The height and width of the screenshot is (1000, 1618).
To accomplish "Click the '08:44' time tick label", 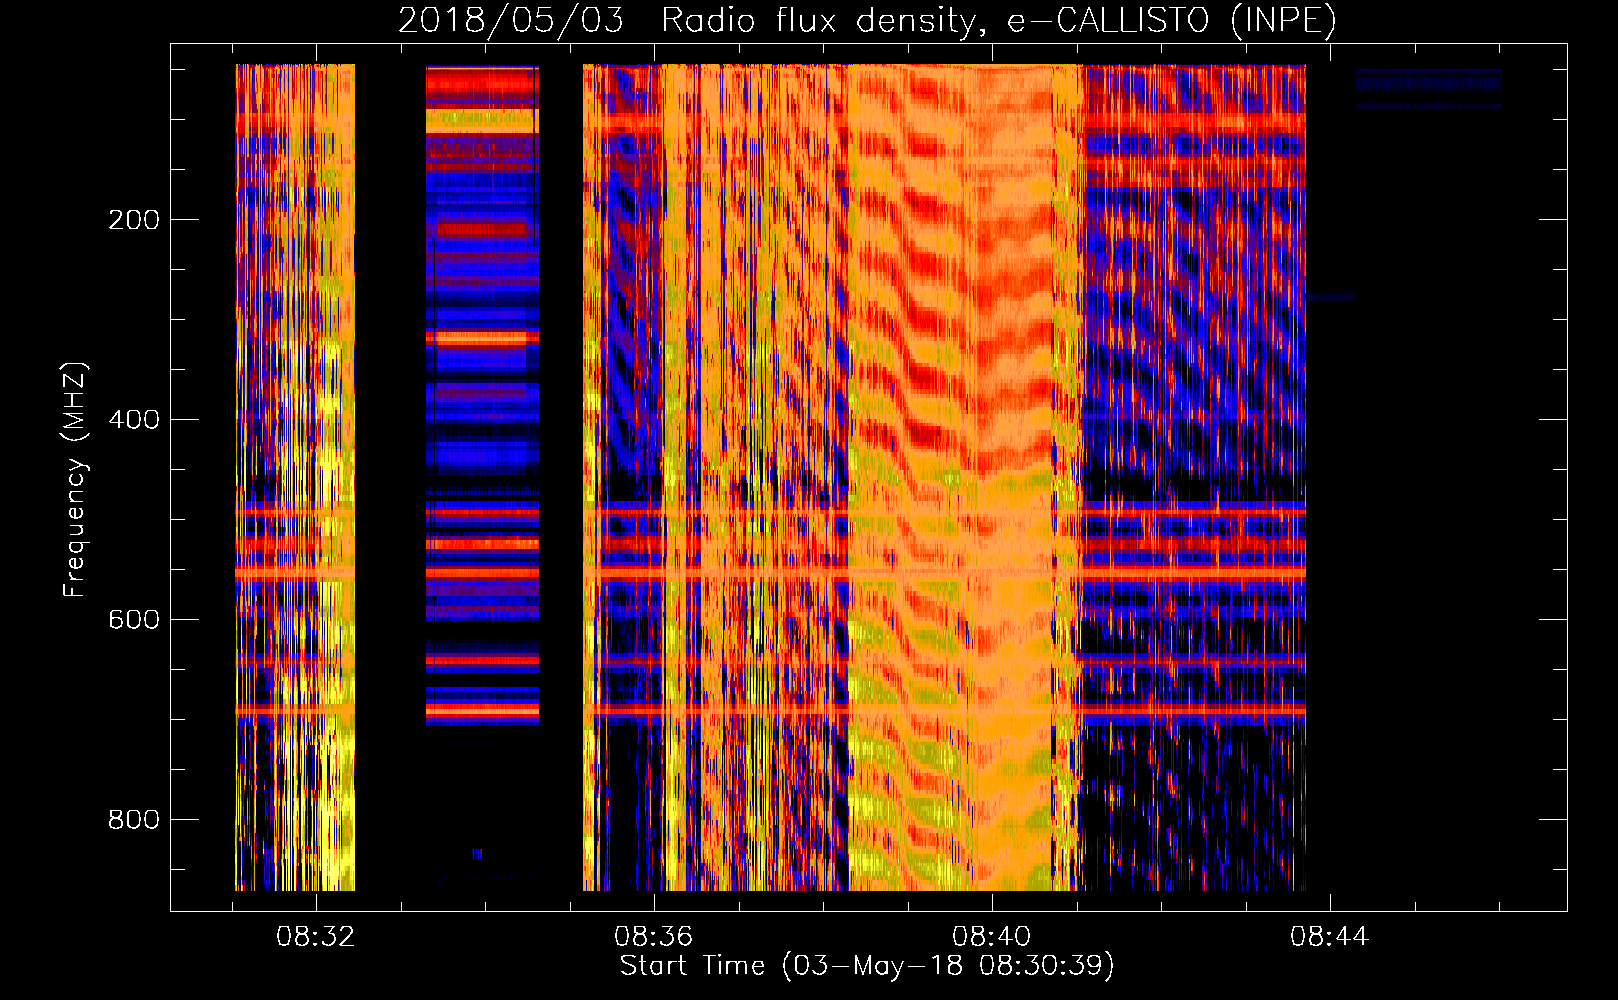I will pyautogui.click(x=1330, y=937).
